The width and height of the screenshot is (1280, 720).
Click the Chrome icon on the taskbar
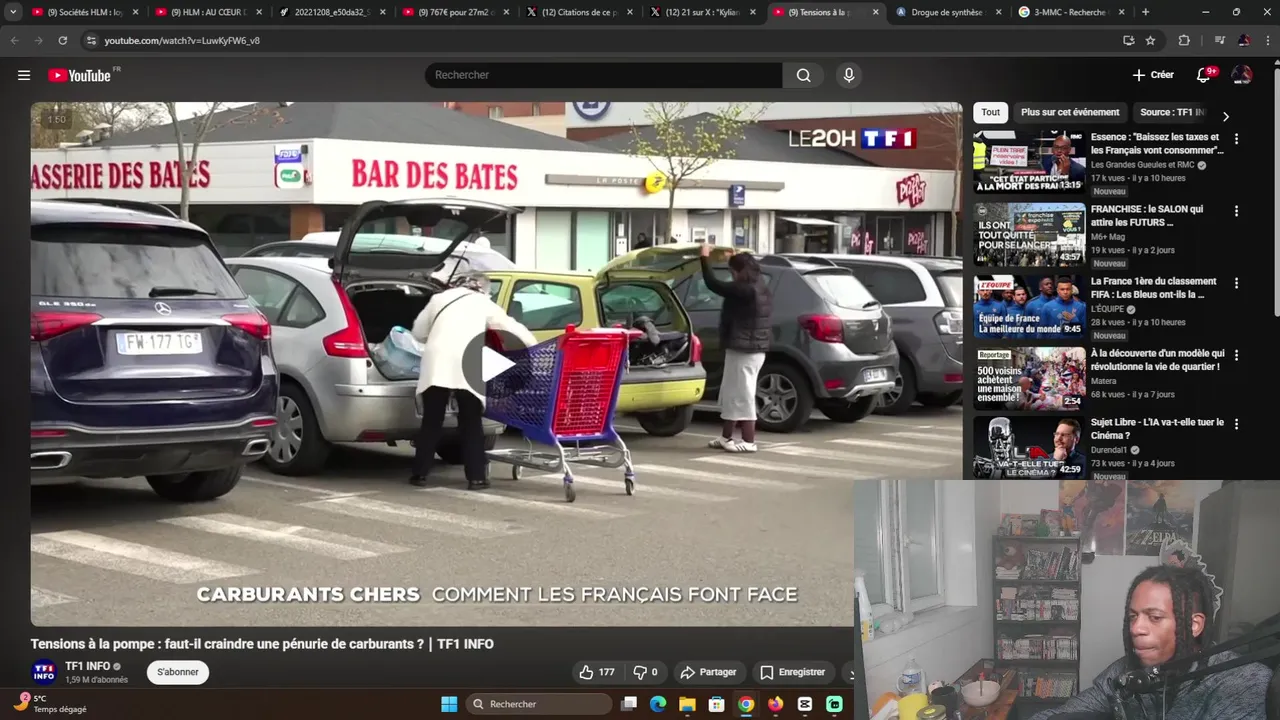746,704
